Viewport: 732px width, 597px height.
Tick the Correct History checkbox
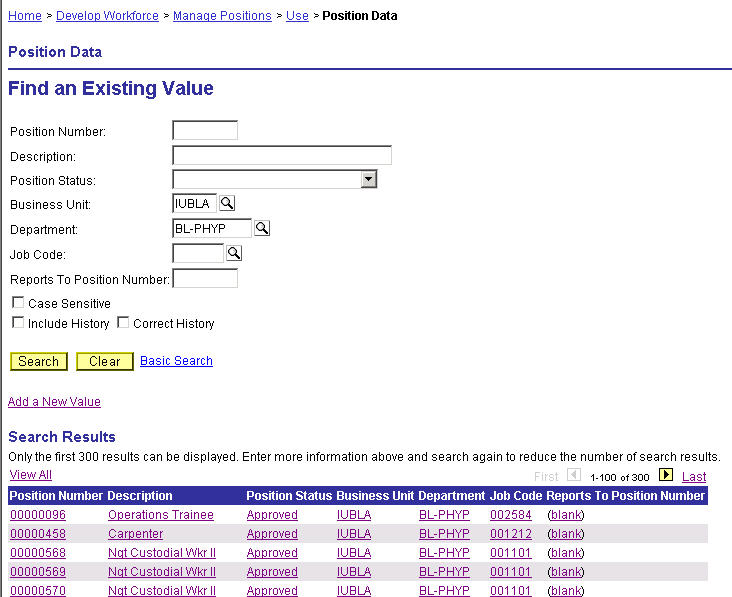(x=123, y=323)
